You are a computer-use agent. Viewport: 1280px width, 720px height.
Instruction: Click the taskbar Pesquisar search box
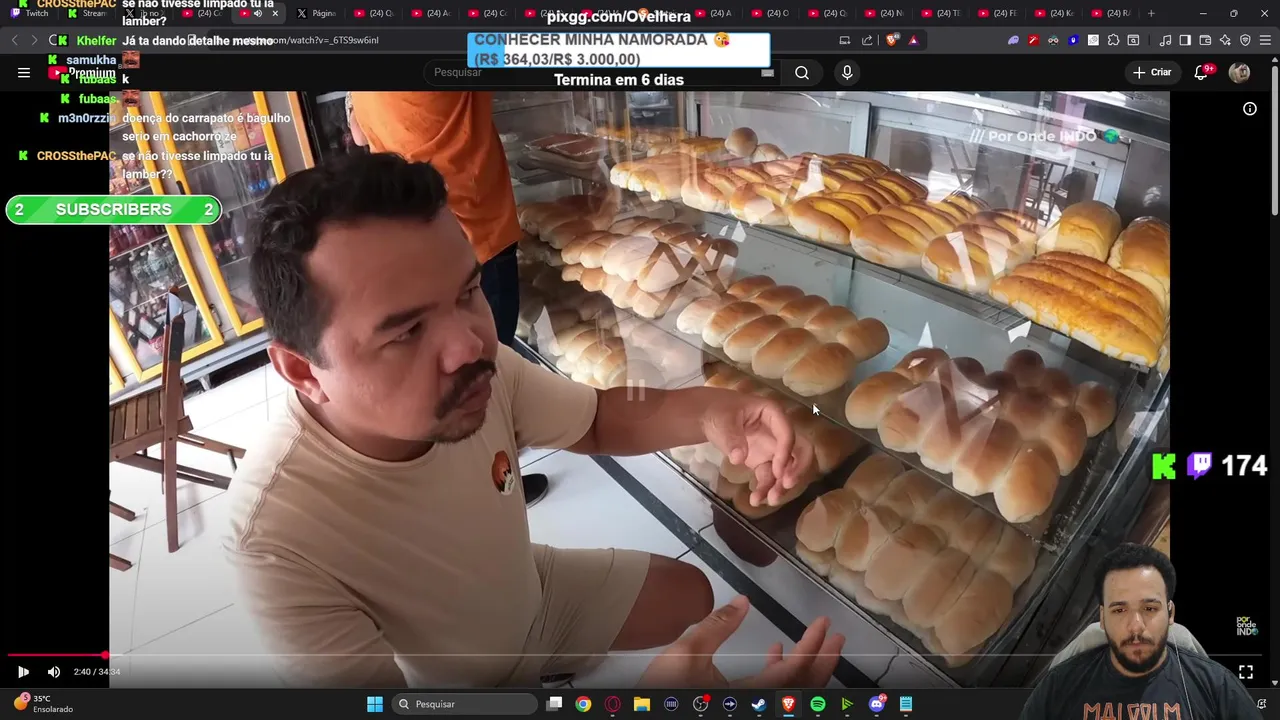pyautogui.click(x=464, y=704)
